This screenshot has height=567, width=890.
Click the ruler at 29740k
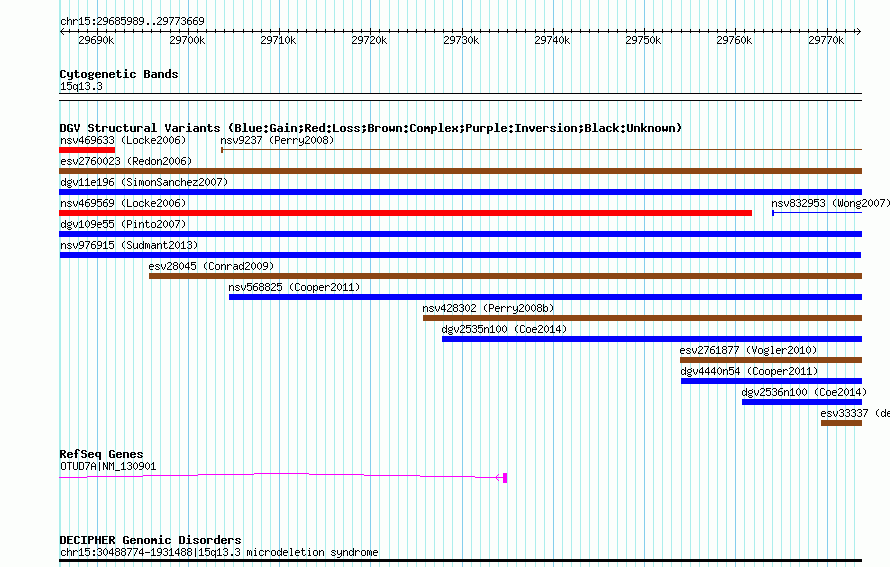pos(552,40)
